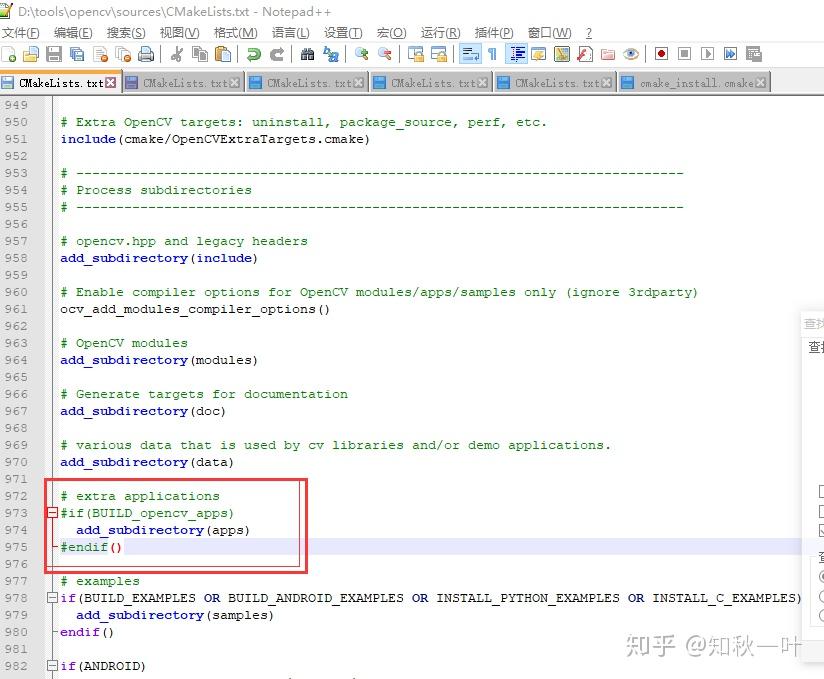Open the 搜索(S) menu
824x679 pixels.
[x=126, y=33]
